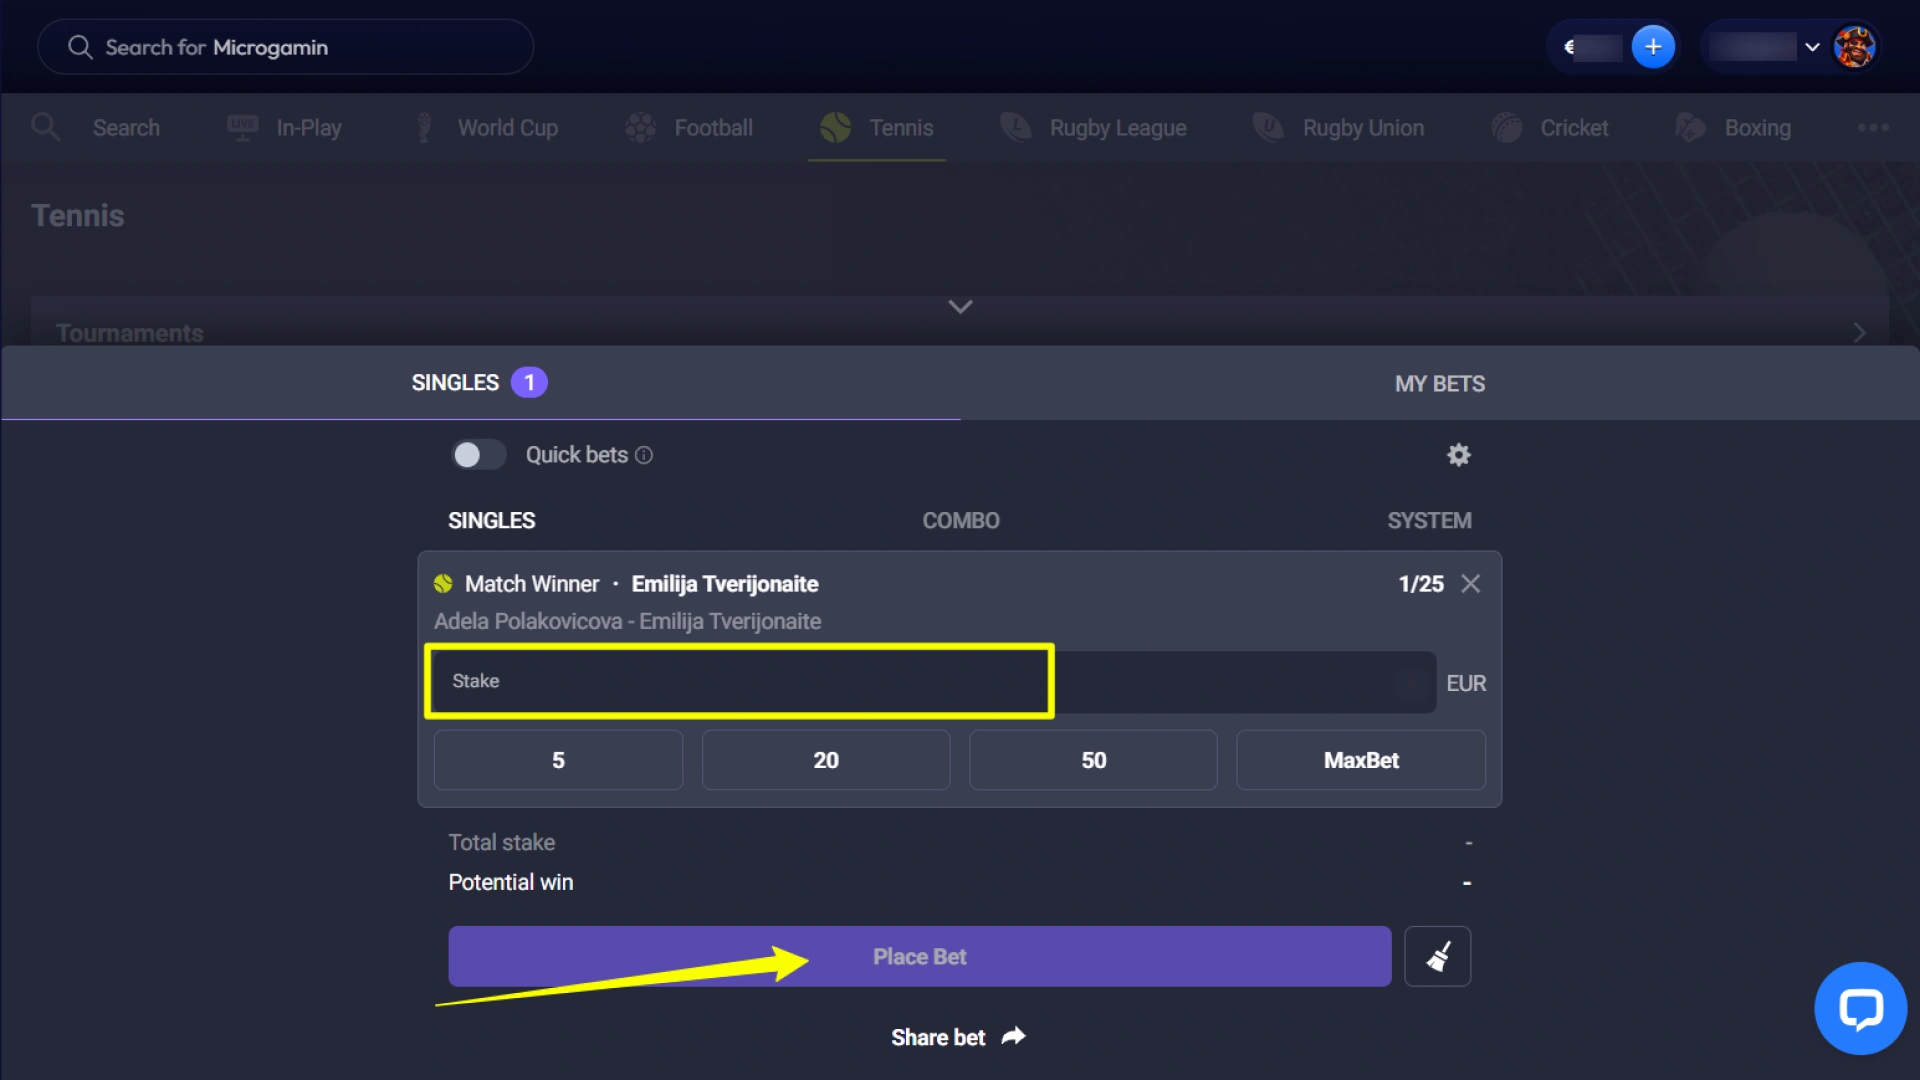Open the account dropdown chevron
This screenshot has height=1080, width=1920.
1812,47
